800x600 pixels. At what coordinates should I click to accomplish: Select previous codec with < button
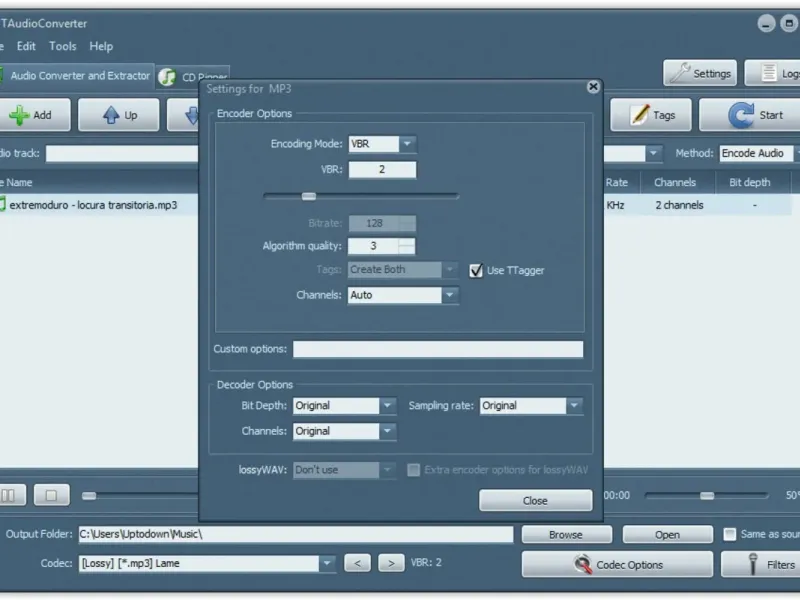point(357,563)
